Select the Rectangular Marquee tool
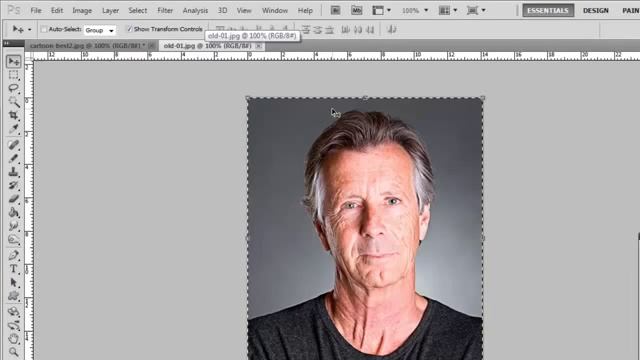 pyautogui.click(x=13, y=75)
